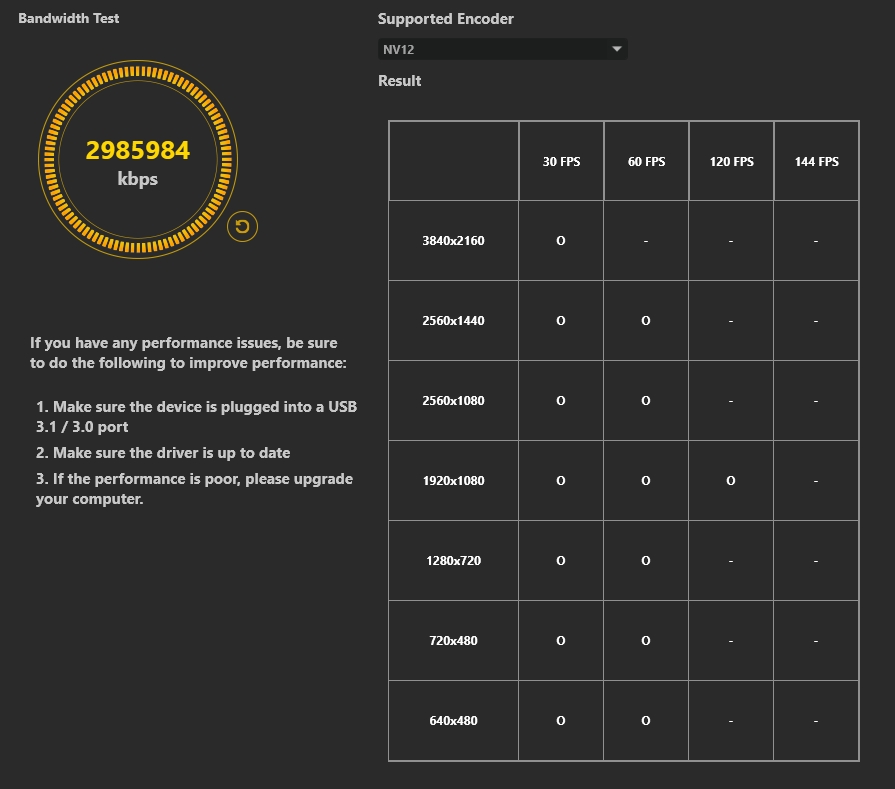Viewport: 895px width, 789px height.
Task: Select the 2560x1440 at 60 FPS result cell
Action: click(x=646, y=320)
